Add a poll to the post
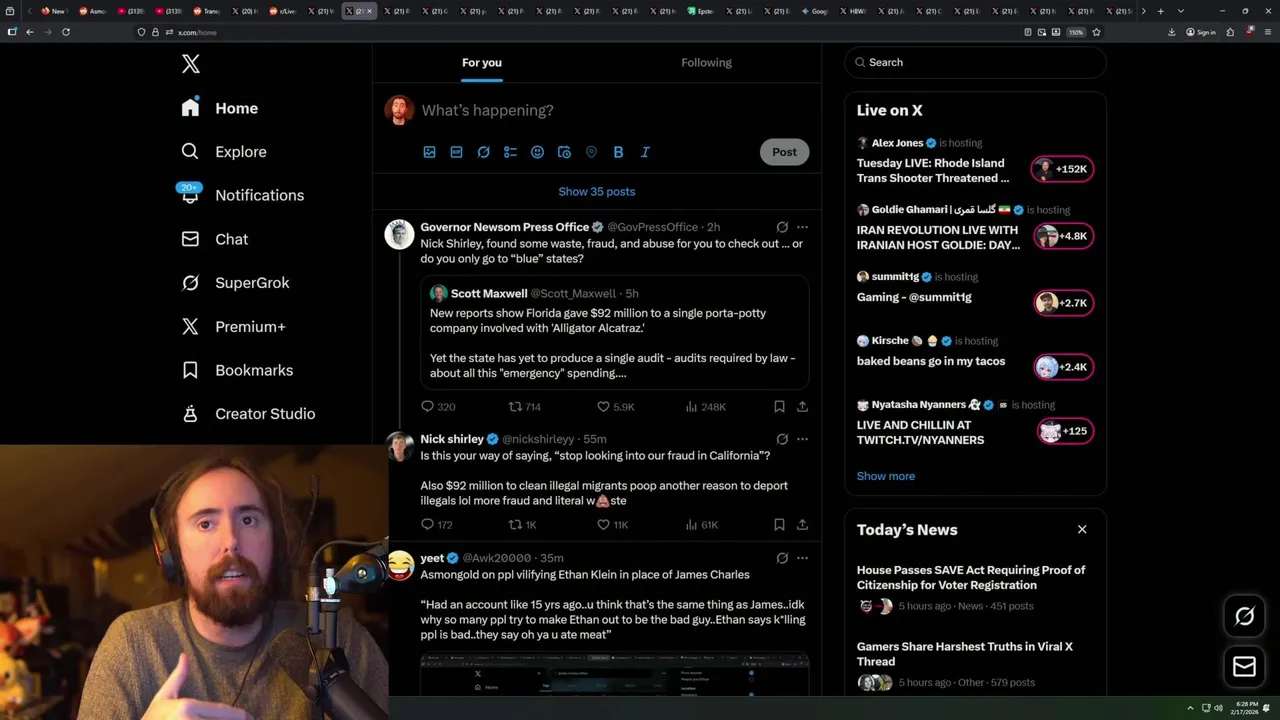This screenshot has width=1280, height=720. point(510,152)
